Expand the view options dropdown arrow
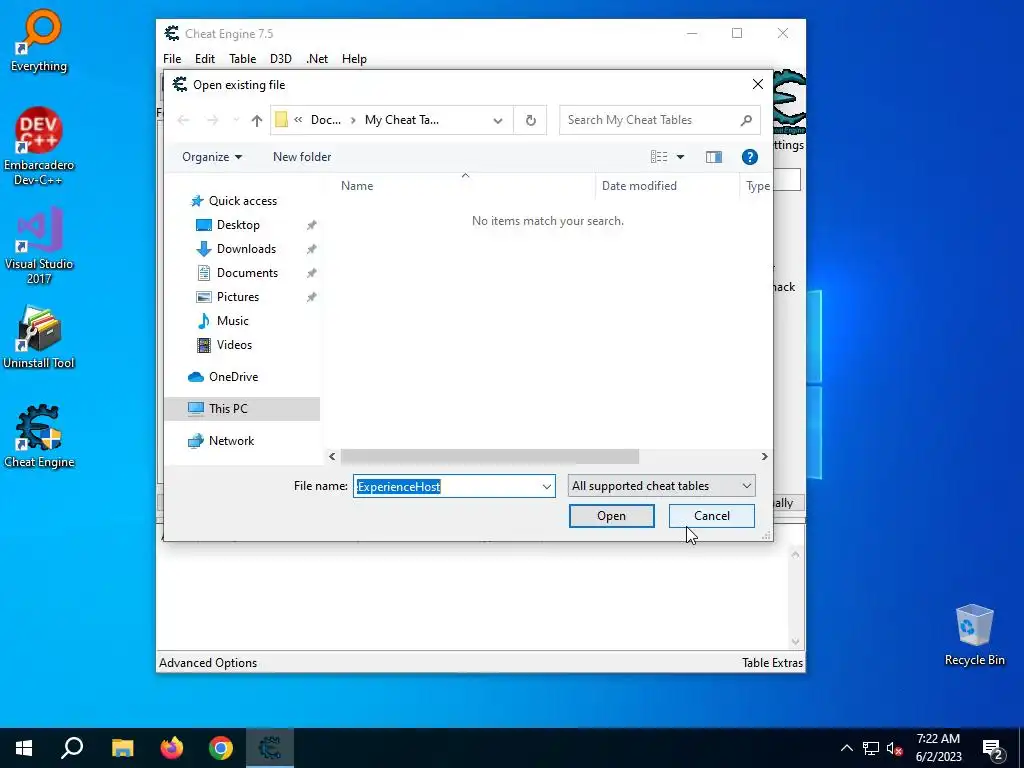 pos(680,157)
